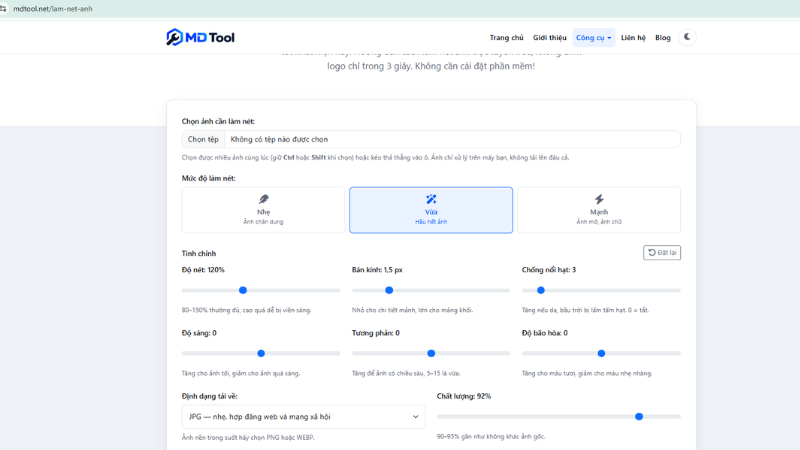
Task: Open site info icon in address bar
Action: 3,9
